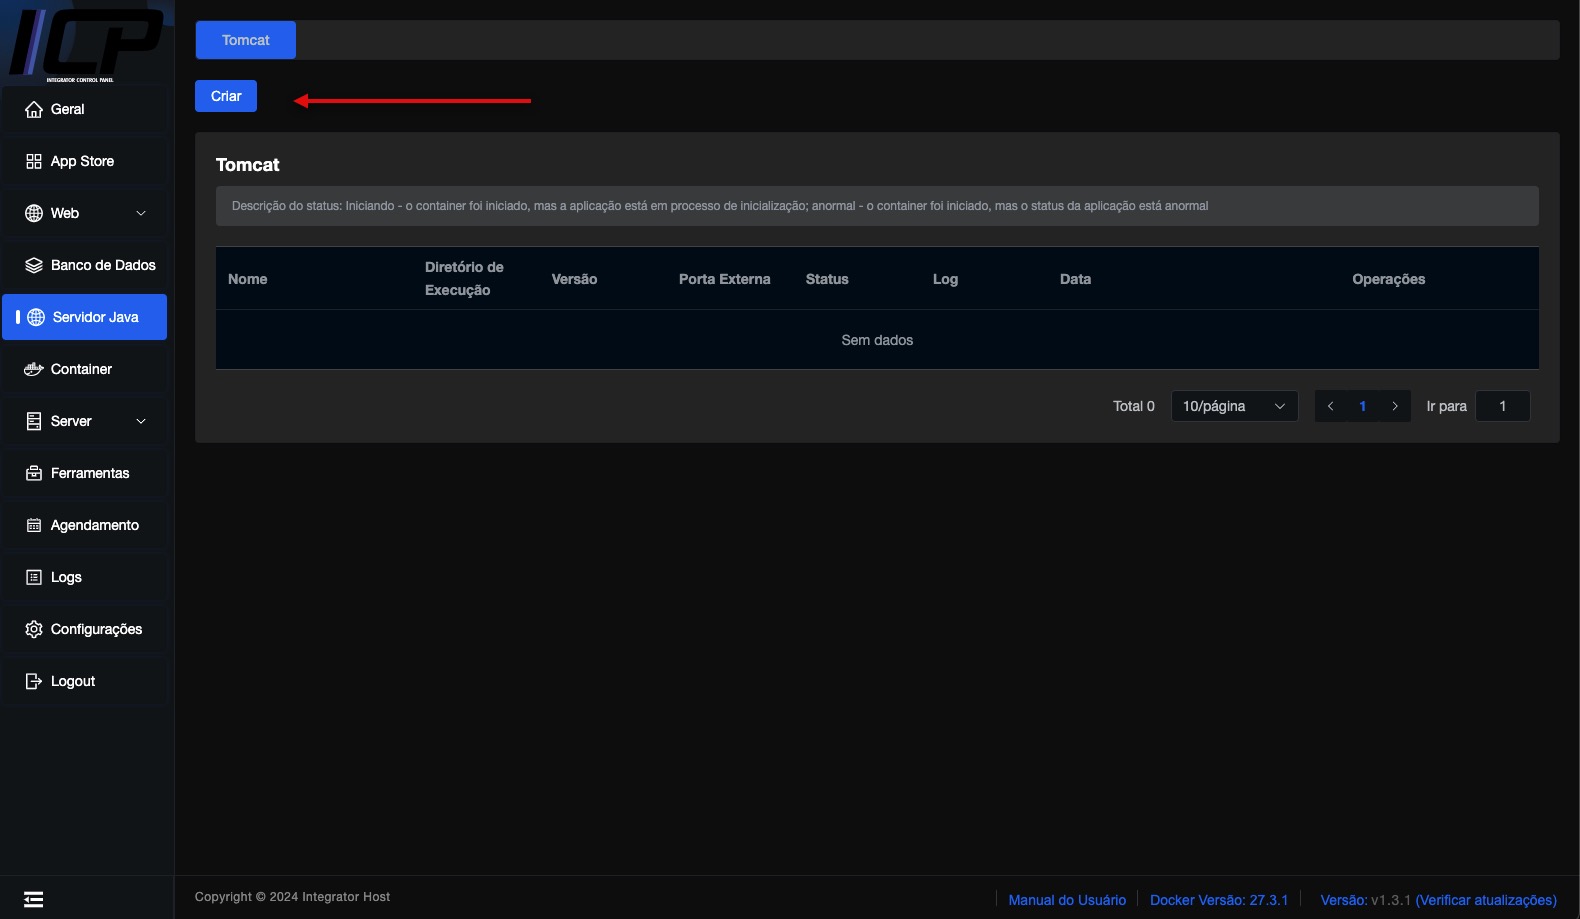Click the Logout exit icon
Viewport: 1580px width, 919px height.
(34, 682)
